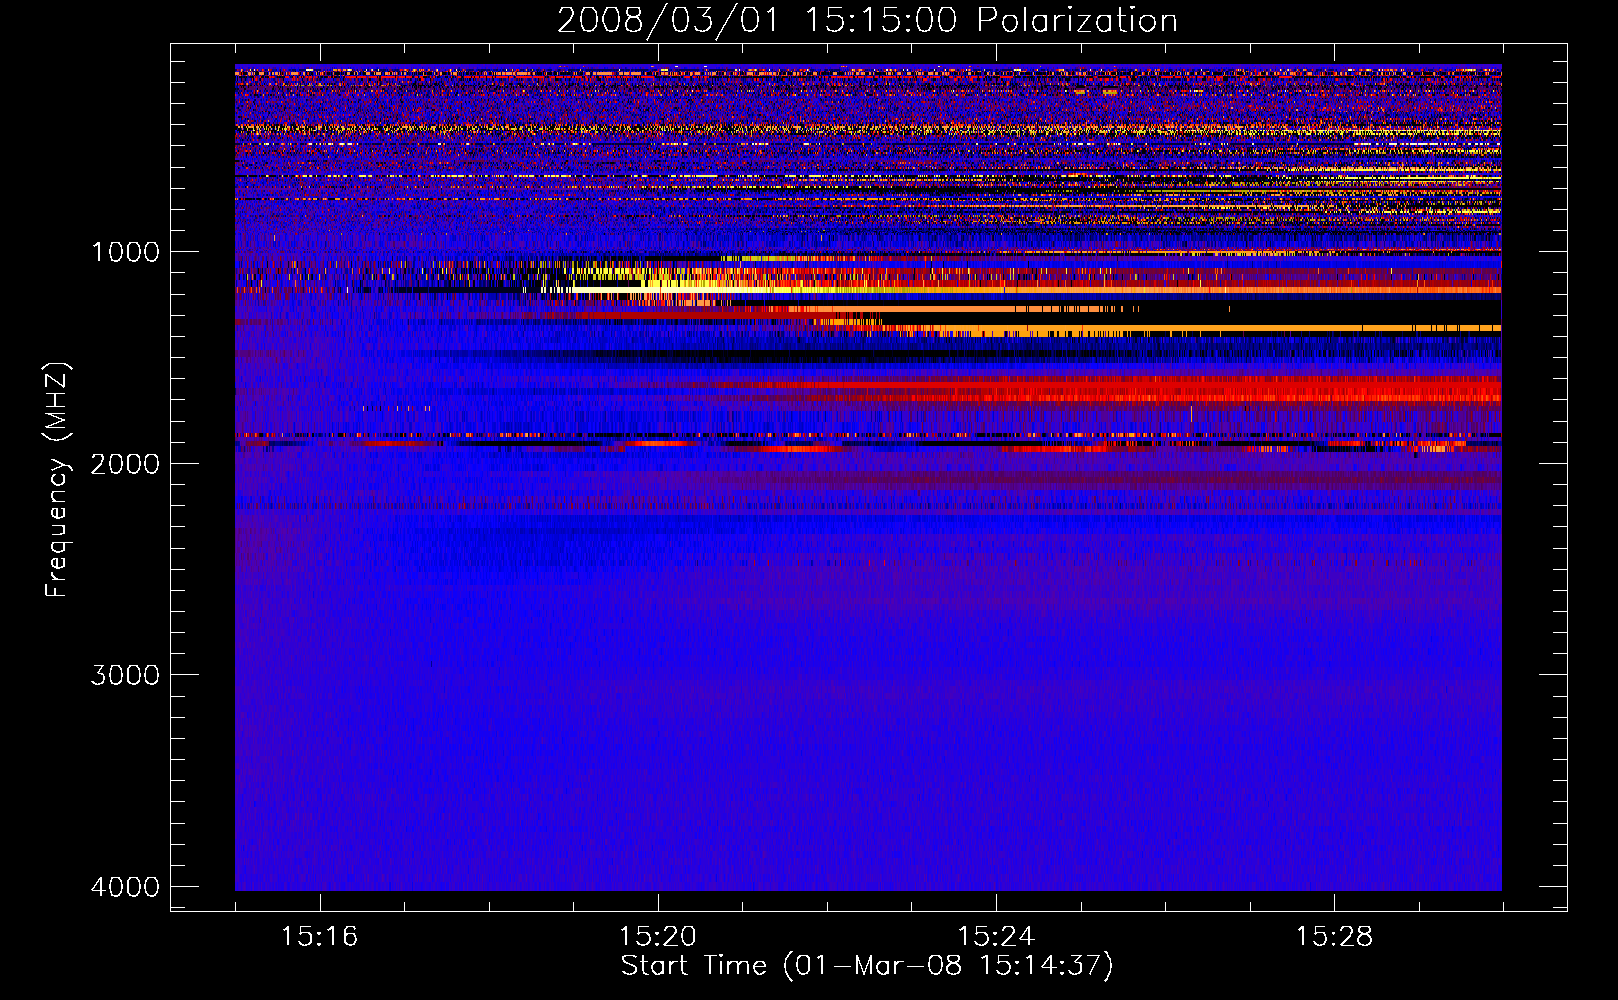Click the 15:20 time tick label

click(657, 937)
